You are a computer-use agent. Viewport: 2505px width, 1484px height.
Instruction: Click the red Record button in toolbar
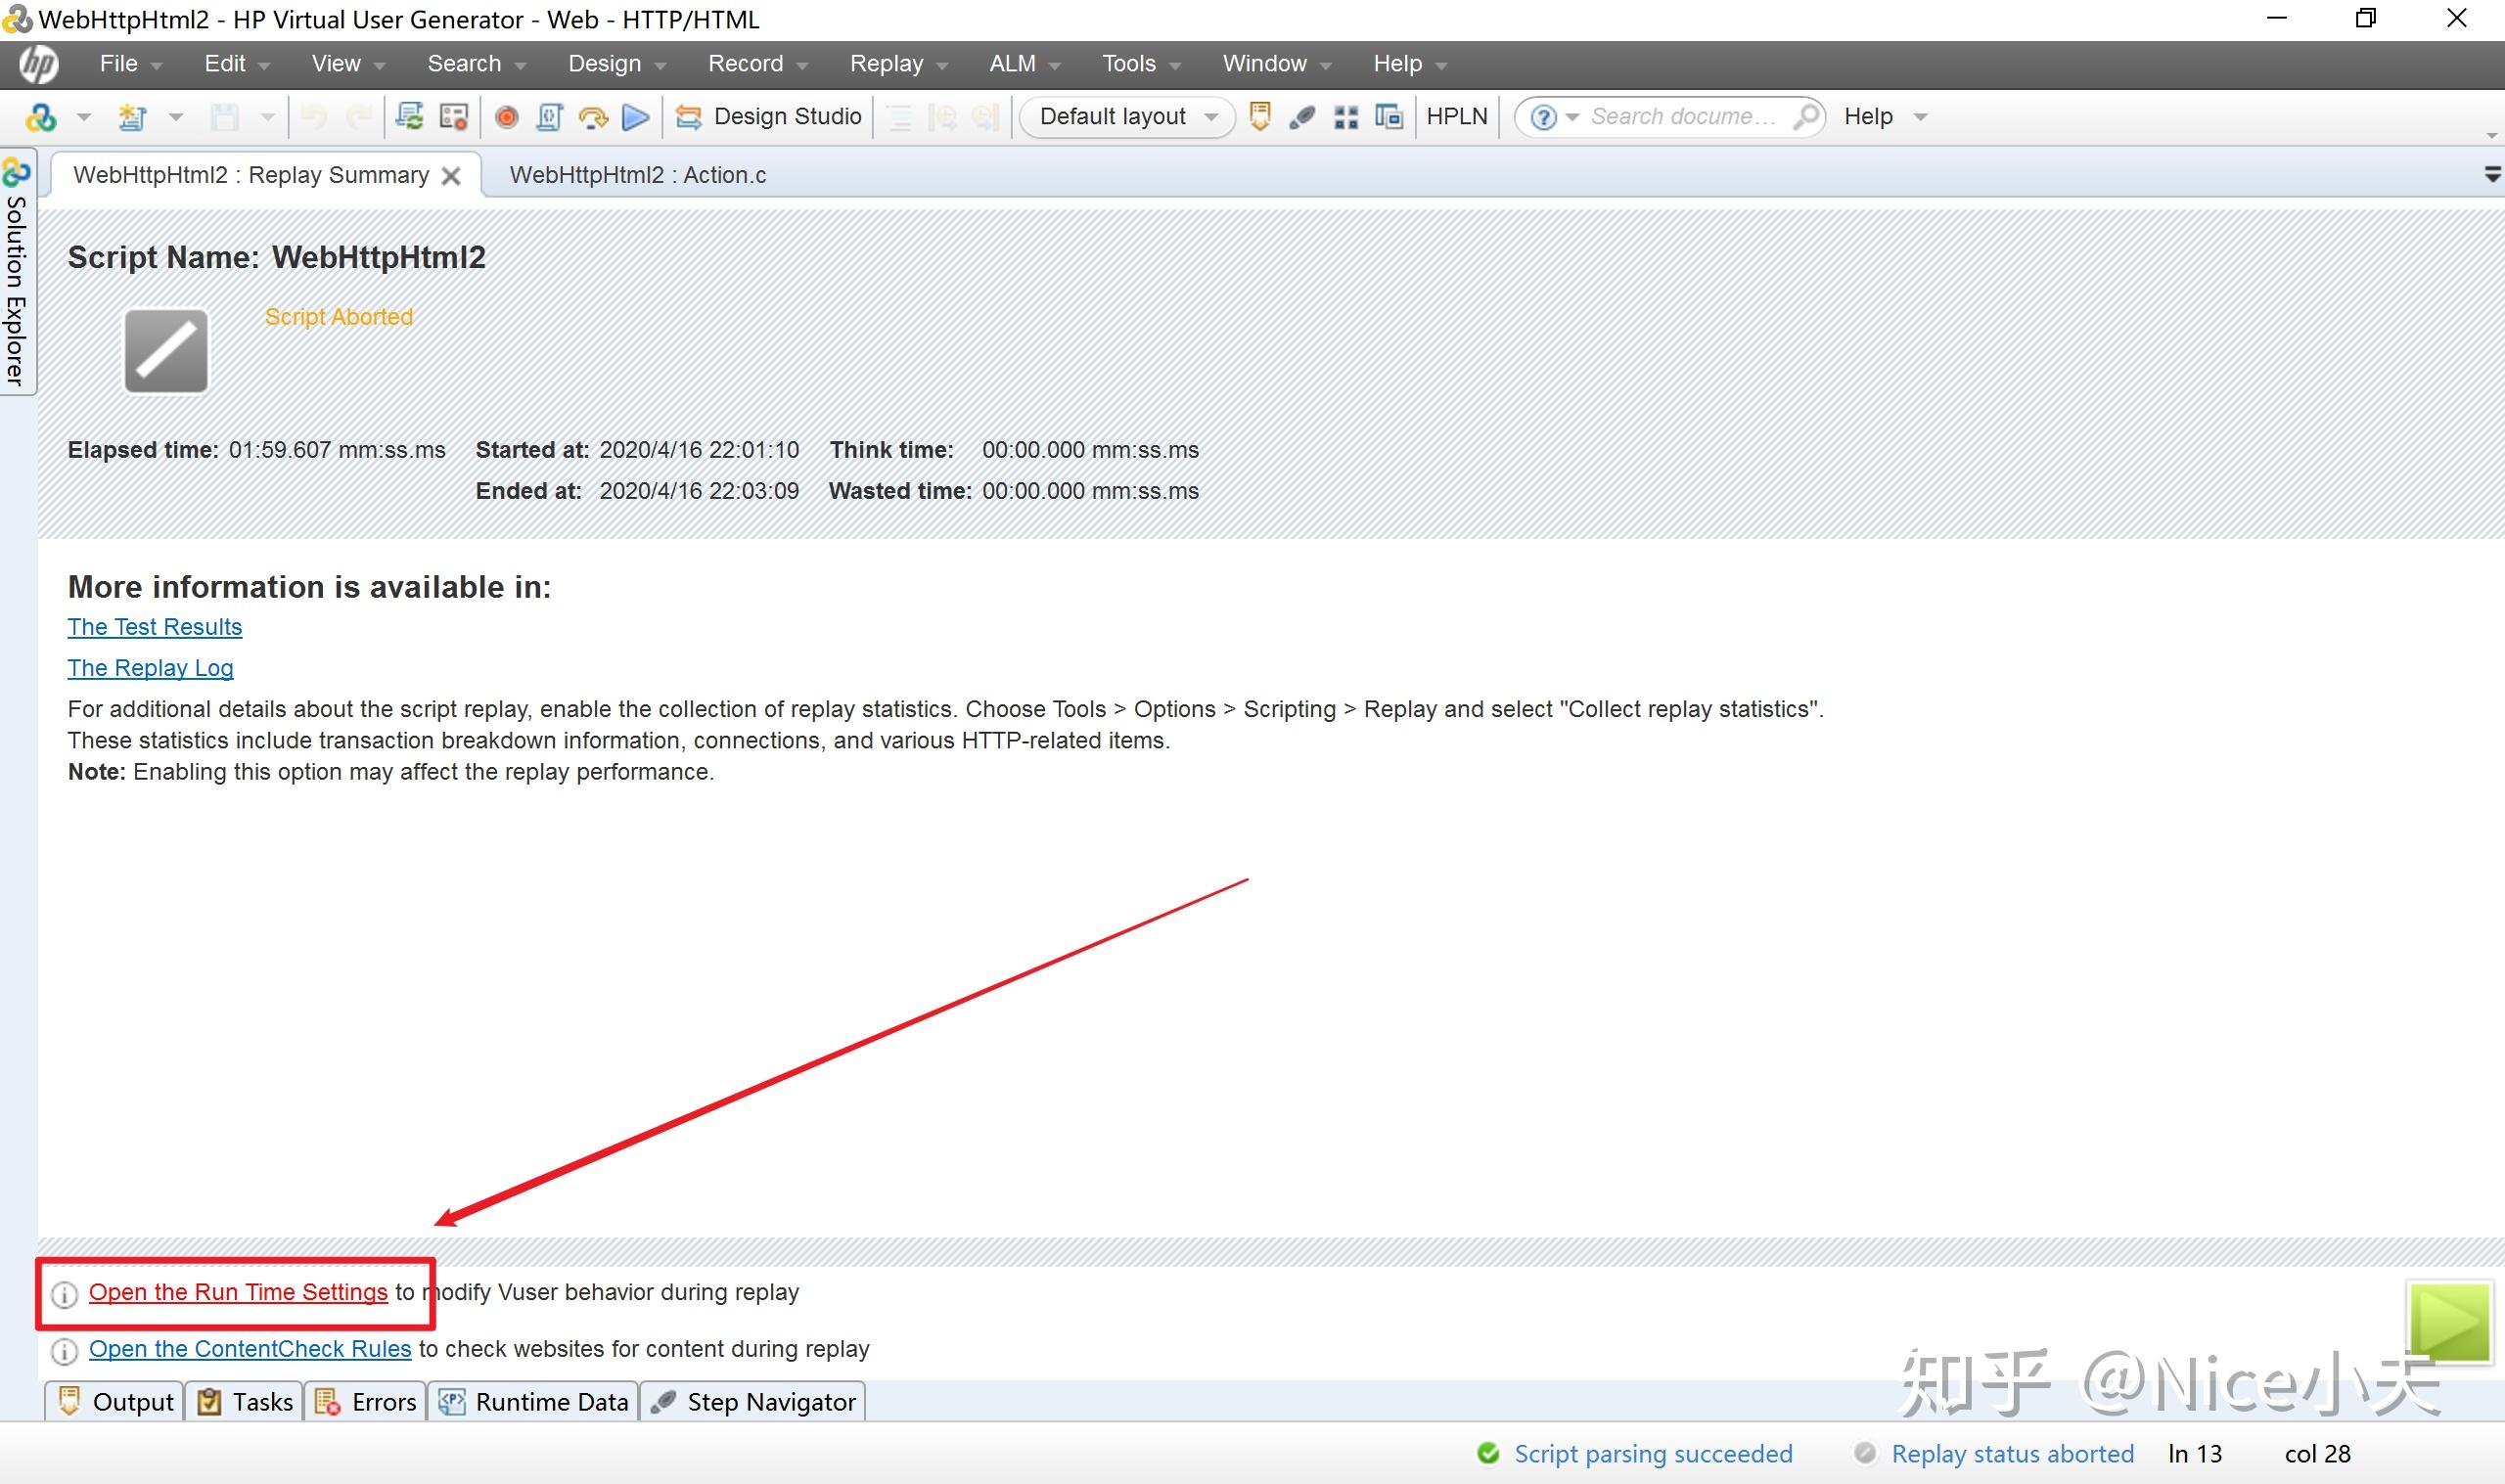507,117
